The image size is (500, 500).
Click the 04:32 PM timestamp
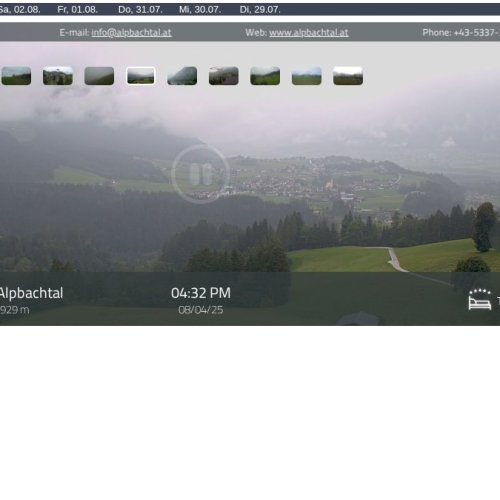201,293
